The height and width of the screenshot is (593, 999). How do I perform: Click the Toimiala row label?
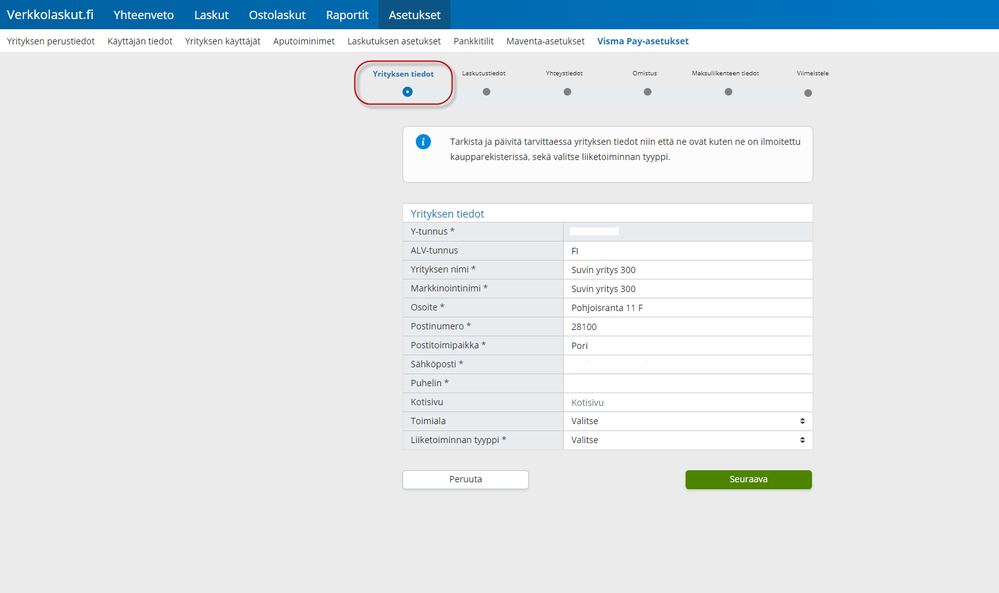coord(428,421)
